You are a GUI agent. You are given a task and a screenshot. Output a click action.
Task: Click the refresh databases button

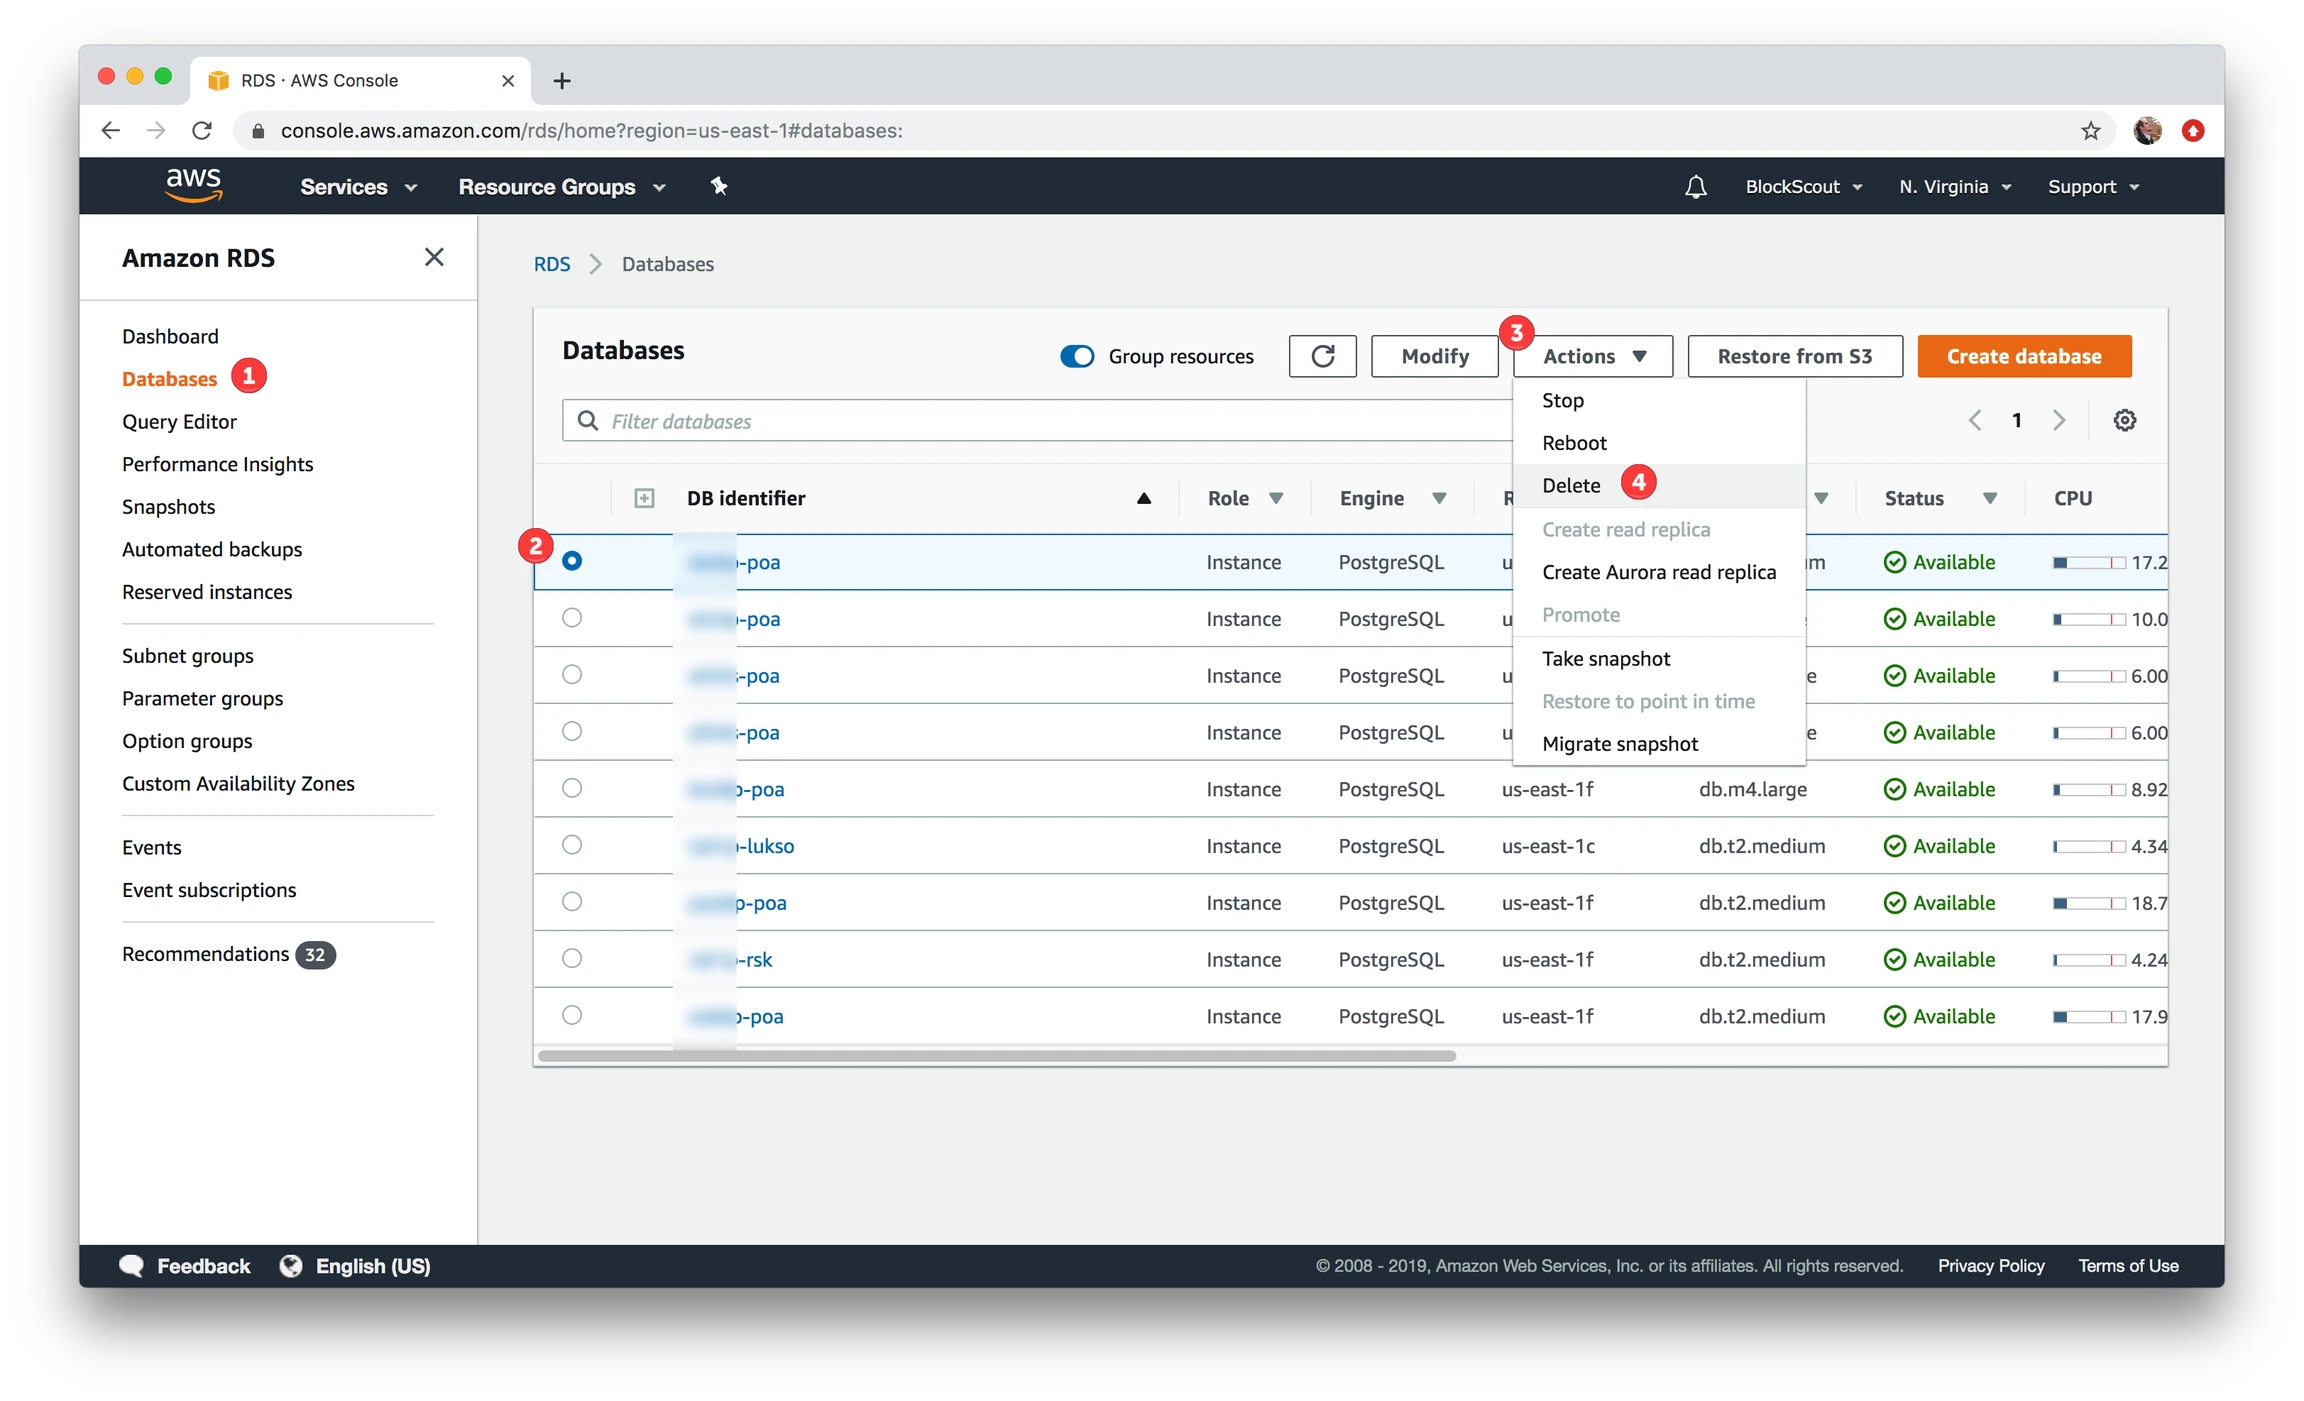coord(1322,356)
